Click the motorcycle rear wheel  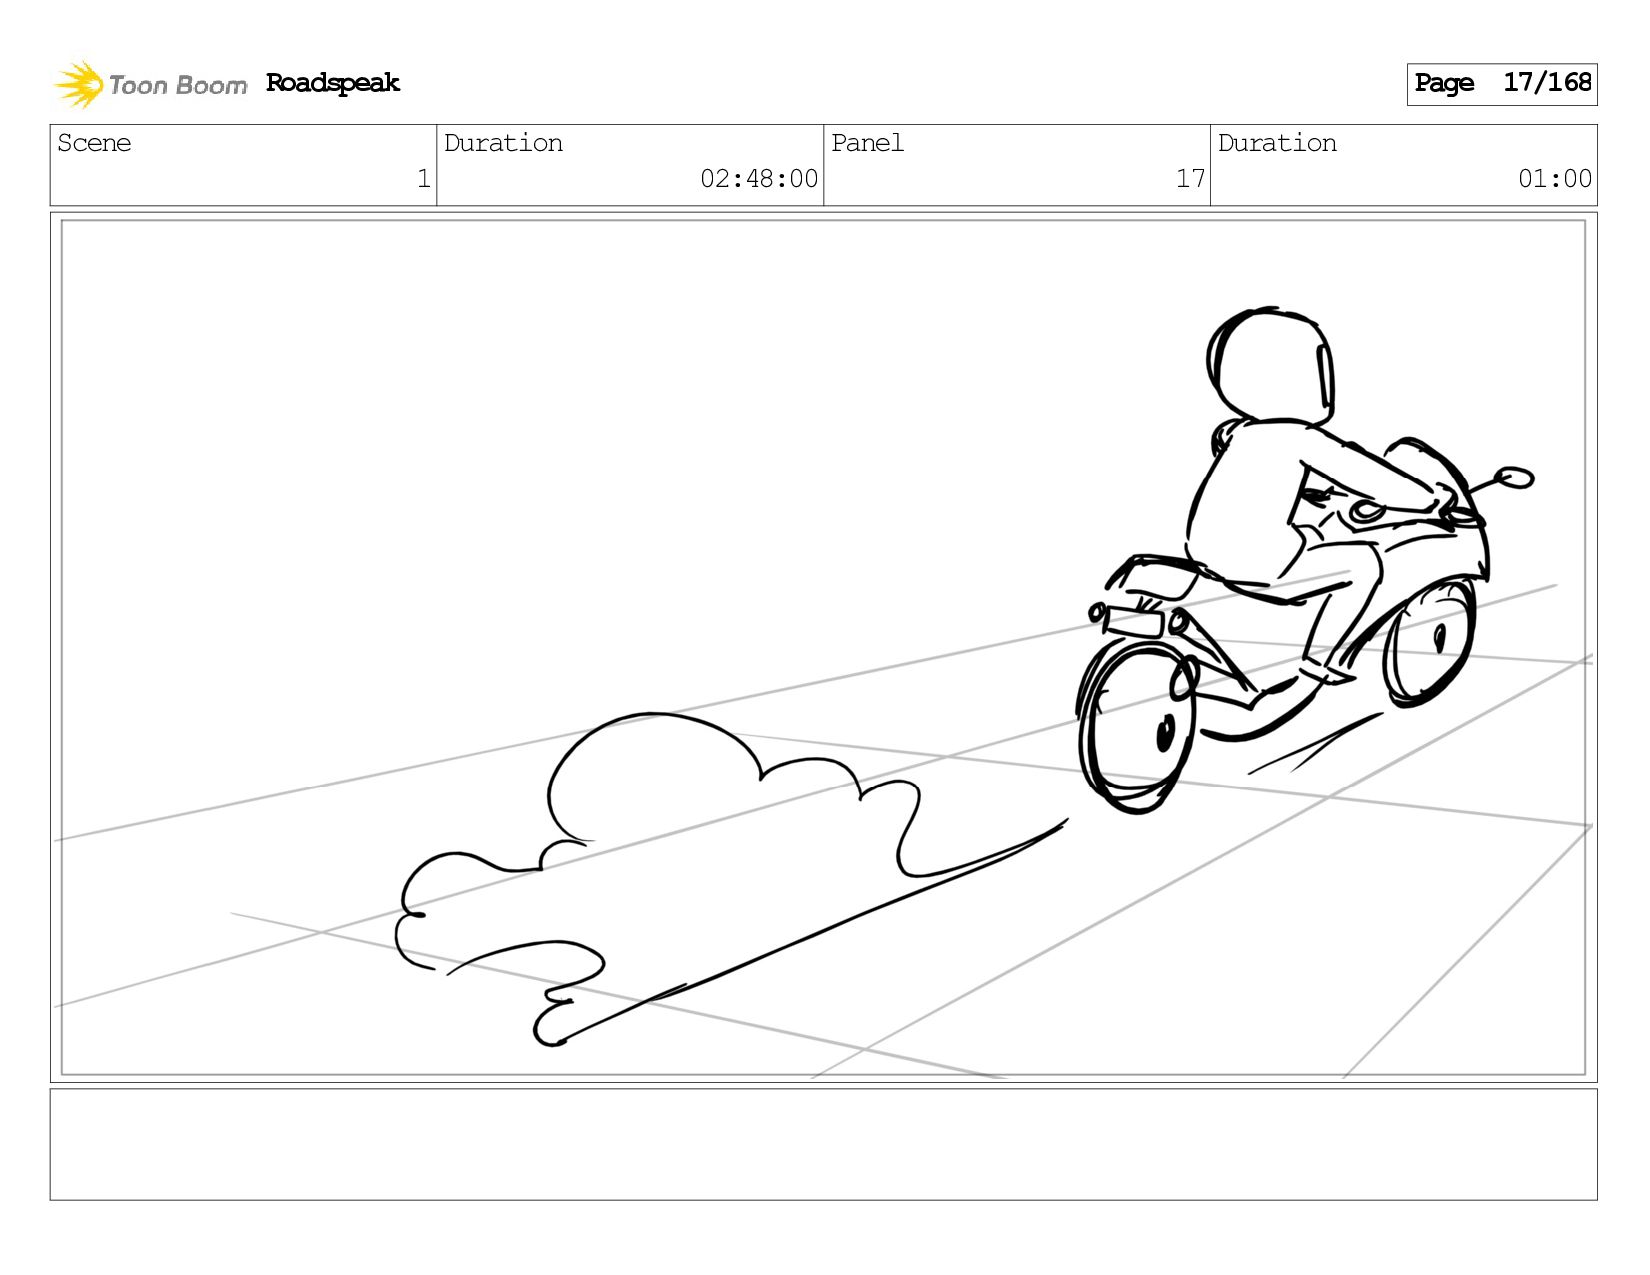(1137, 727)
